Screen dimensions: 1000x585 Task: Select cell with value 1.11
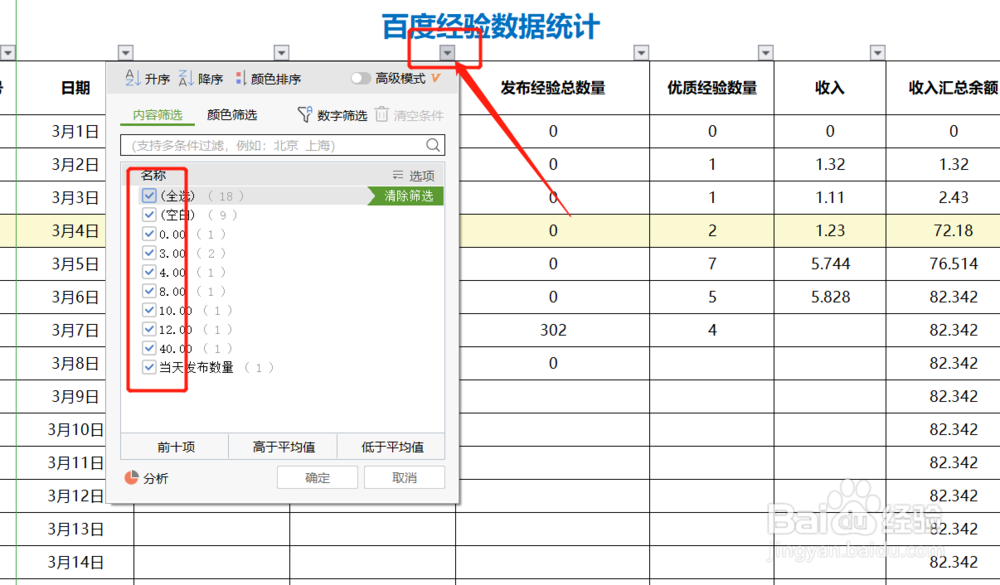830,198
